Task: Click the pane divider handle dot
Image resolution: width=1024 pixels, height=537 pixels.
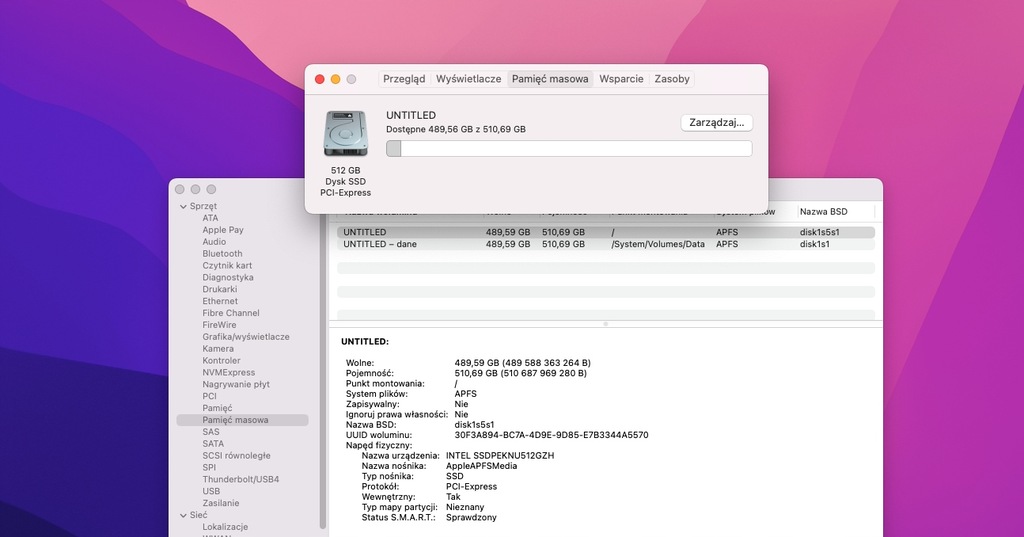Action: 605,324
